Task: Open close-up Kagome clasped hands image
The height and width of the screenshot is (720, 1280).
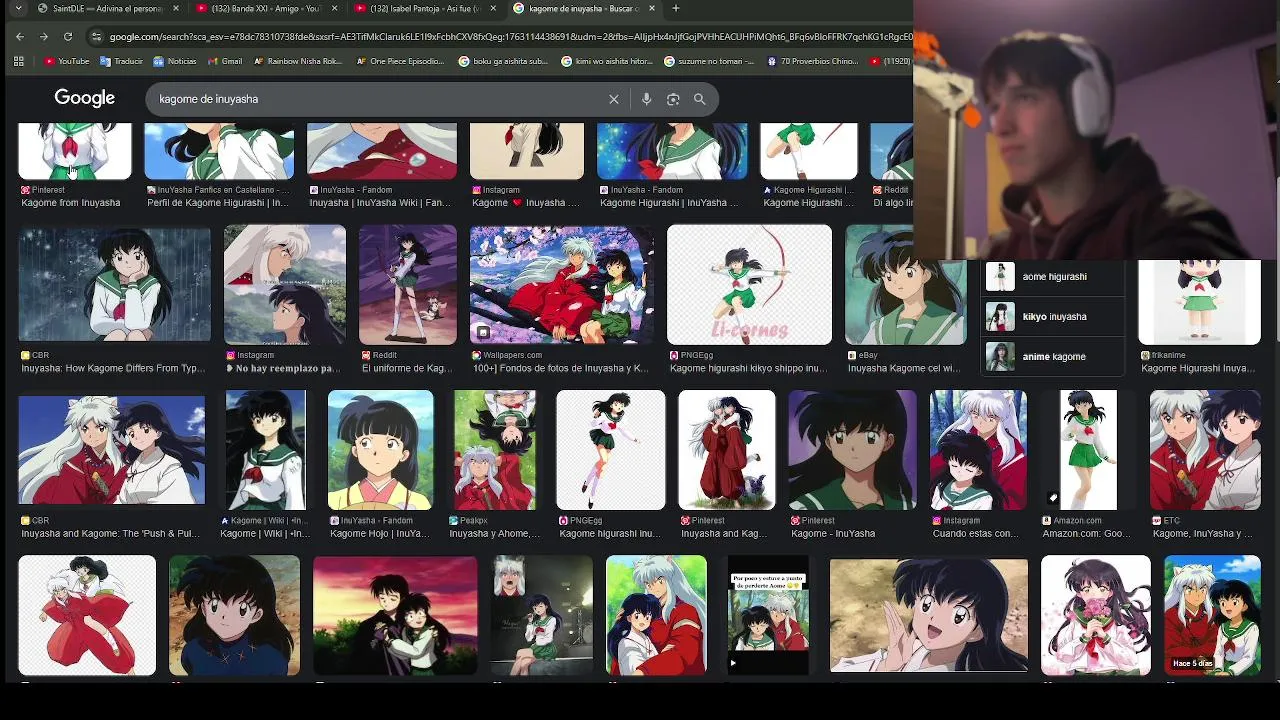Action: pyautogui.click(x=929, y=615)
